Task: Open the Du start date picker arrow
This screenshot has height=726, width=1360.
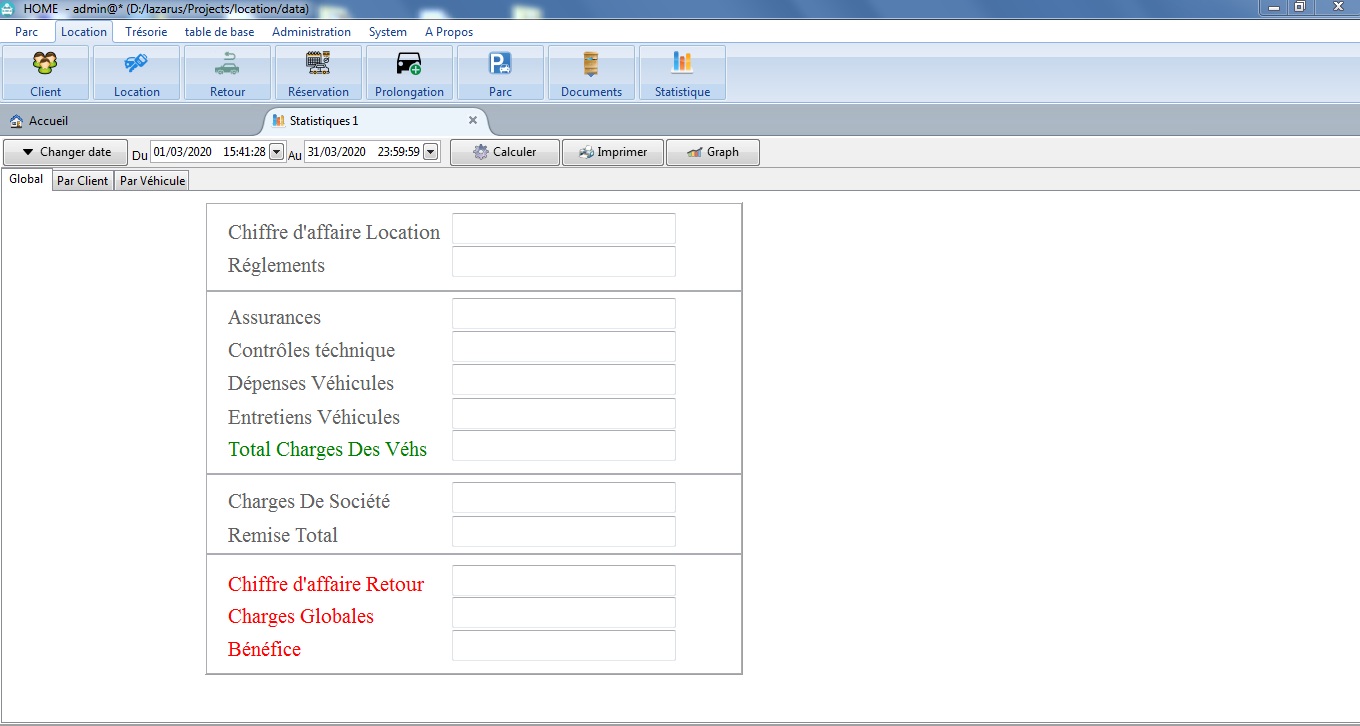Action: [277, 153]
